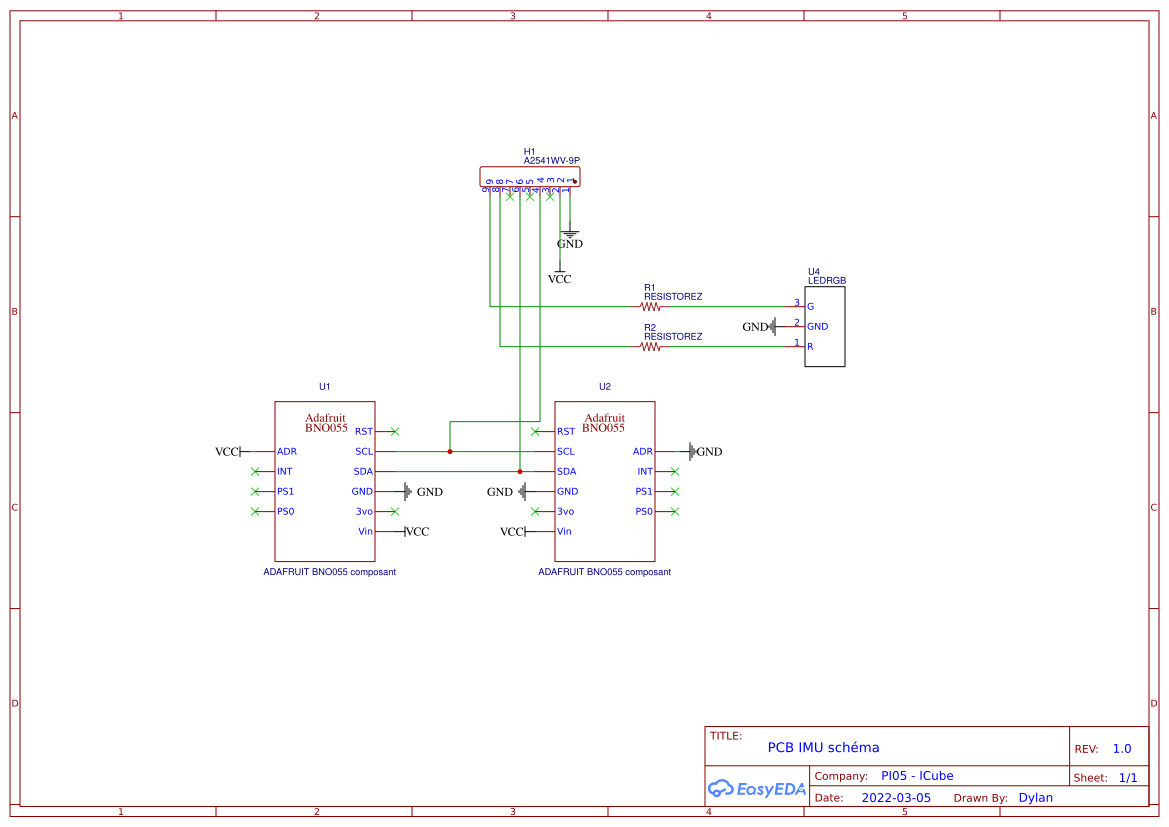The height and width of the screenshot is (827, 1169).
Task: Select the GND power symbol below header H1
Action: 568,238
